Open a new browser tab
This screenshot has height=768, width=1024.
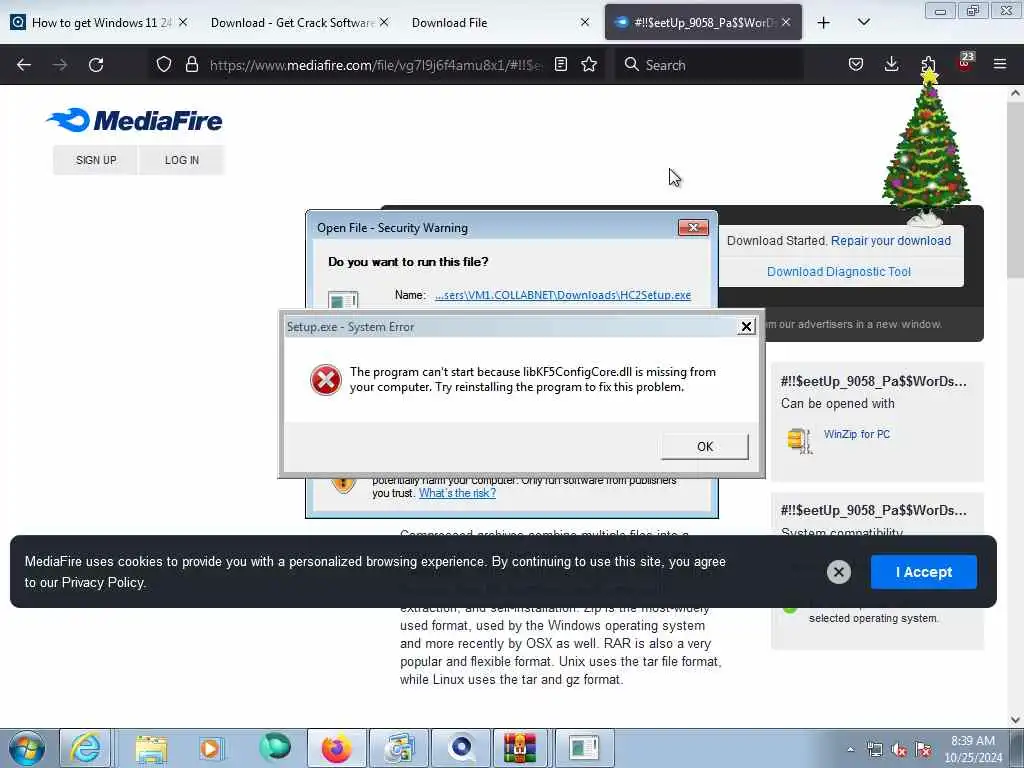[824, 23]
